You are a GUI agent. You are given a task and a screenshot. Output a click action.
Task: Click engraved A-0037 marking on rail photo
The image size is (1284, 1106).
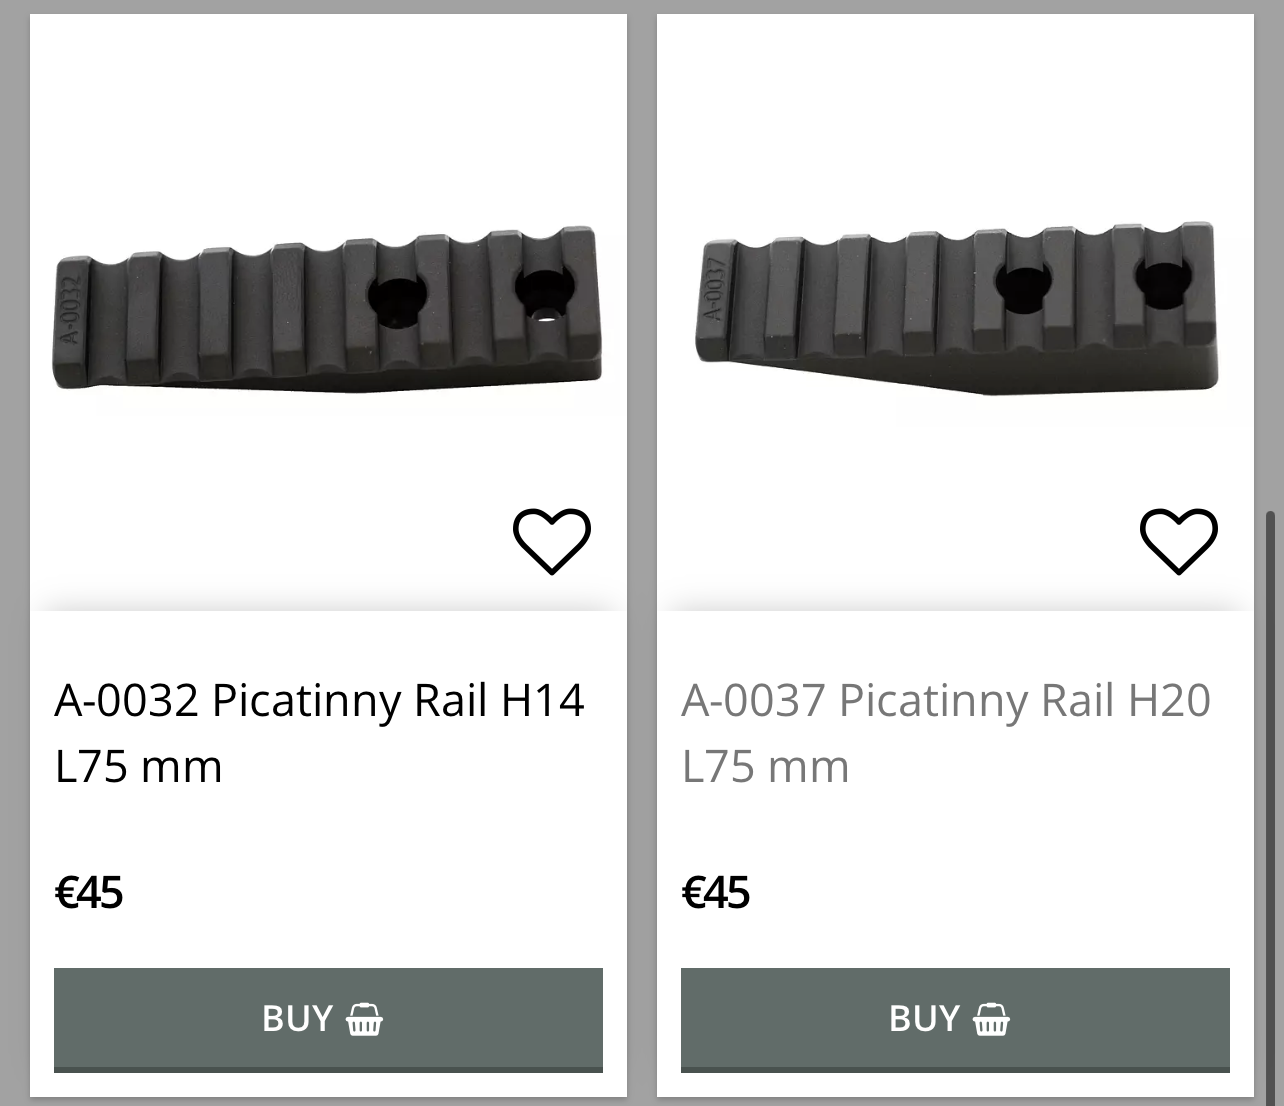click(713, 289)
